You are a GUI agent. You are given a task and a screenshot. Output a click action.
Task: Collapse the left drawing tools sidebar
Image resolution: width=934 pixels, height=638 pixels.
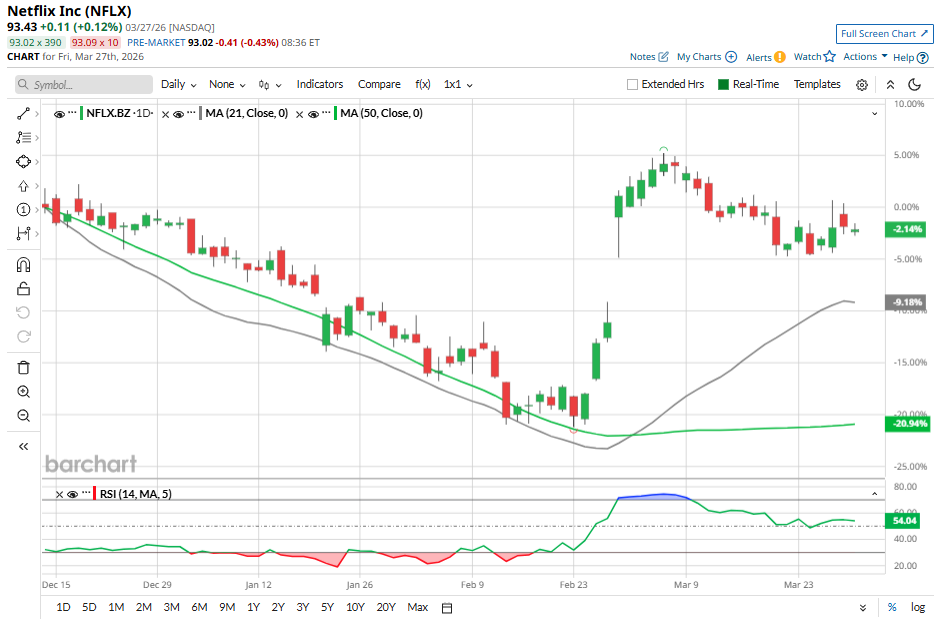point(23,446)
